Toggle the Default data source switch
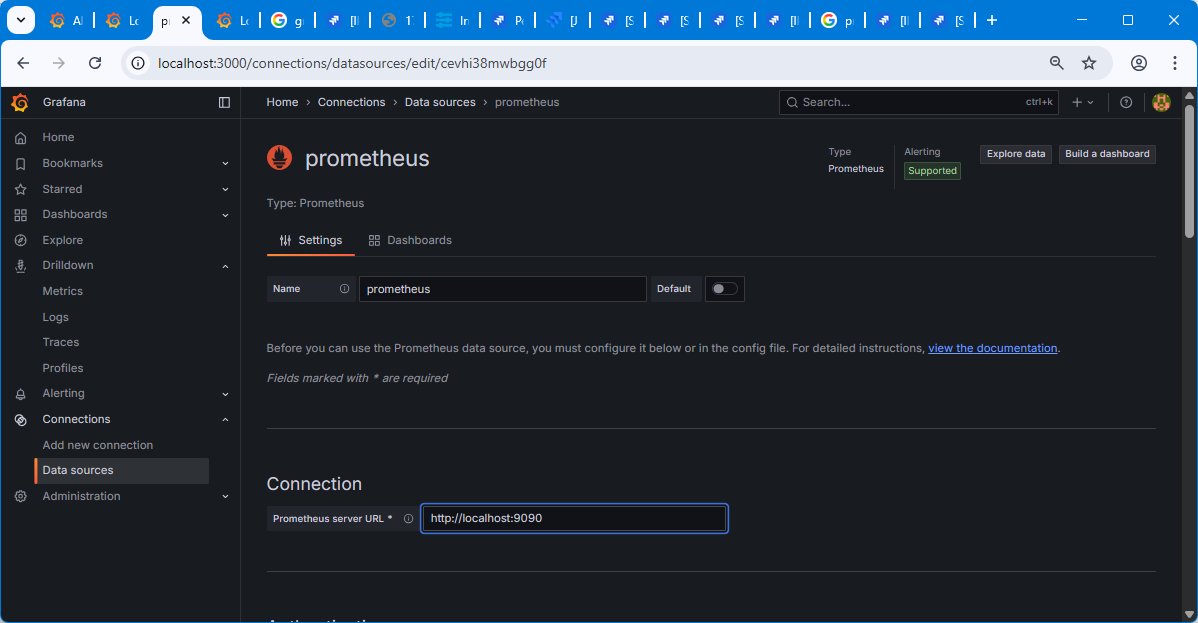 point(724,289)
